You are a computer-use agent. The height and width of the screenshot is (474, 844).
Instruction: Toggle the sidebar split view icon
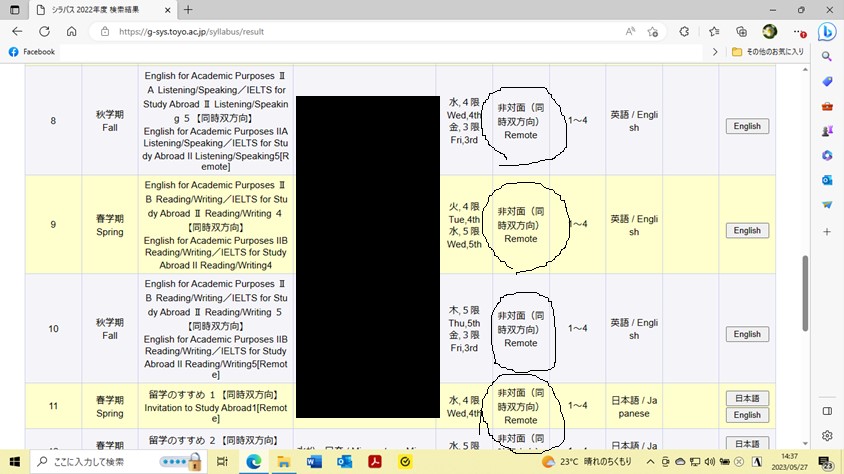pyautogui.click(x=827, y=411)
